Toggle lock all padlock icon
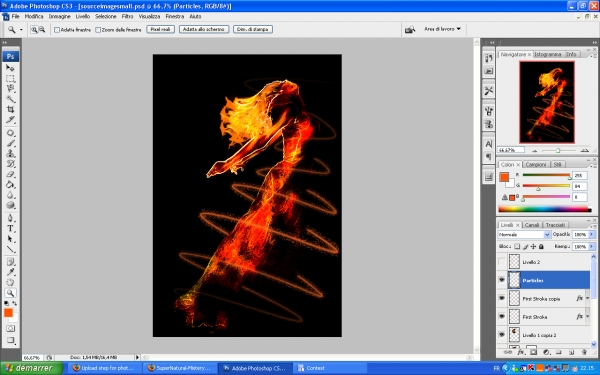Viewport: 600px width, 375px height. click(x=541, y=247)
